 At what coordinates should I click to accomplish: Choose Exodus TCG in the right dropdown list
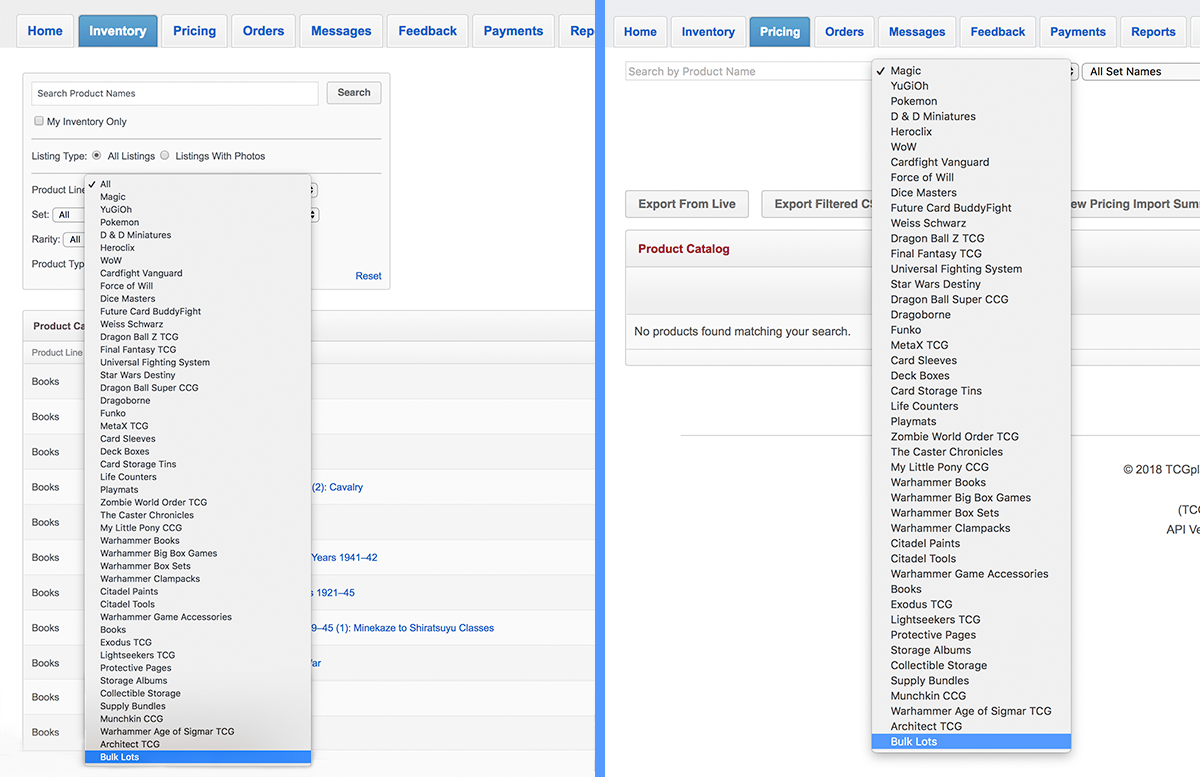971,604
